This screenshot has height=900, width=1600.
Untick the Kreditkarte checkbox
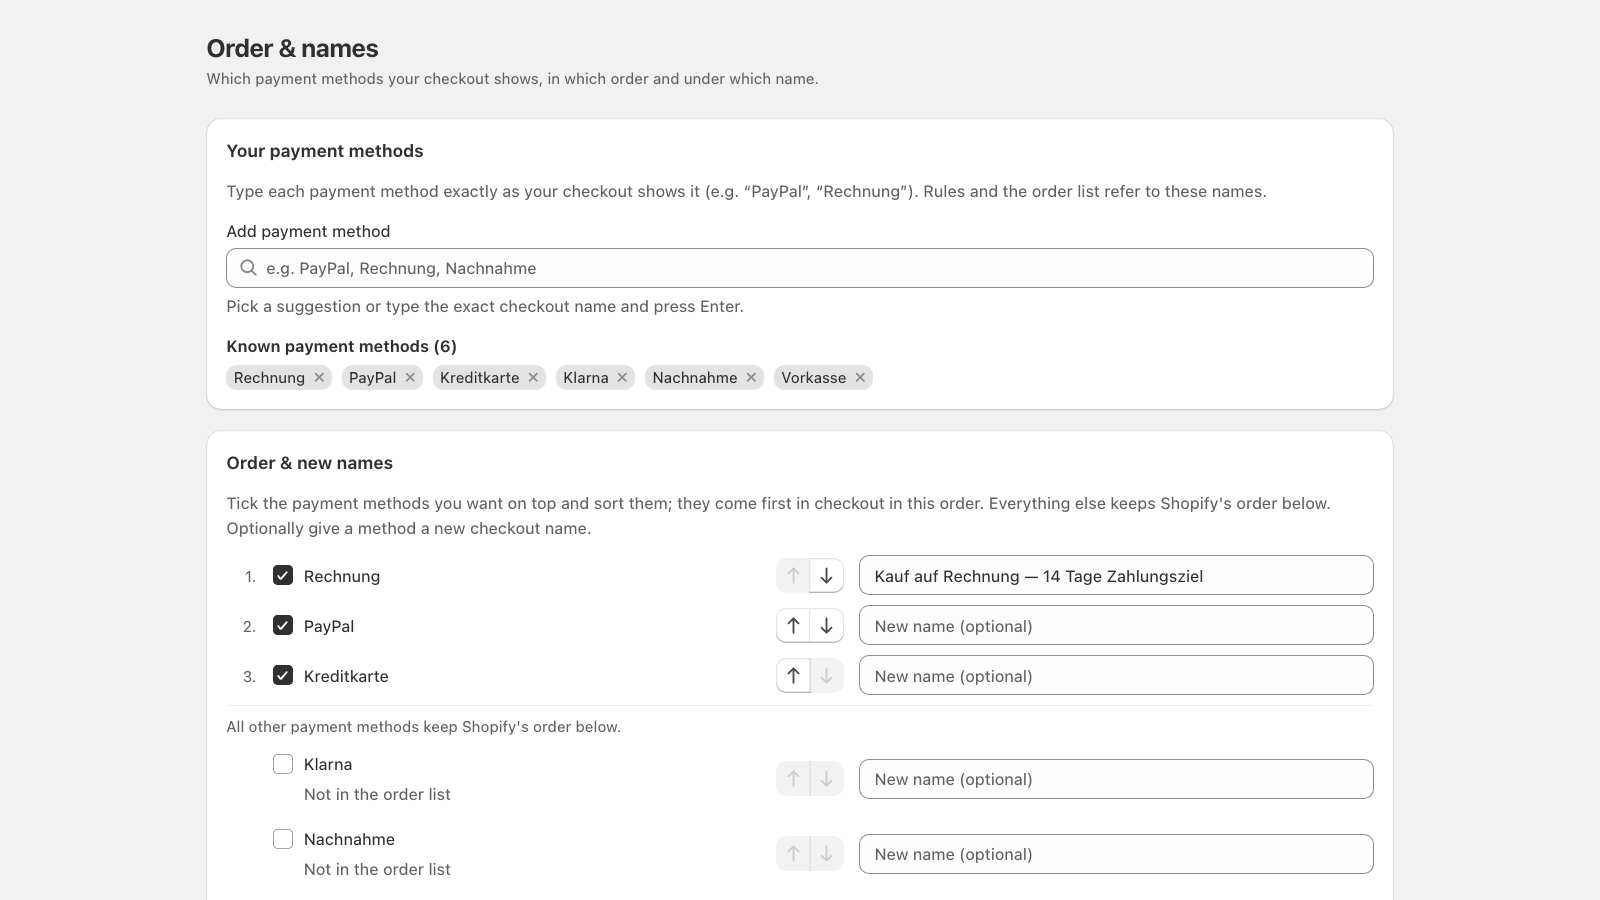point(283,675)
